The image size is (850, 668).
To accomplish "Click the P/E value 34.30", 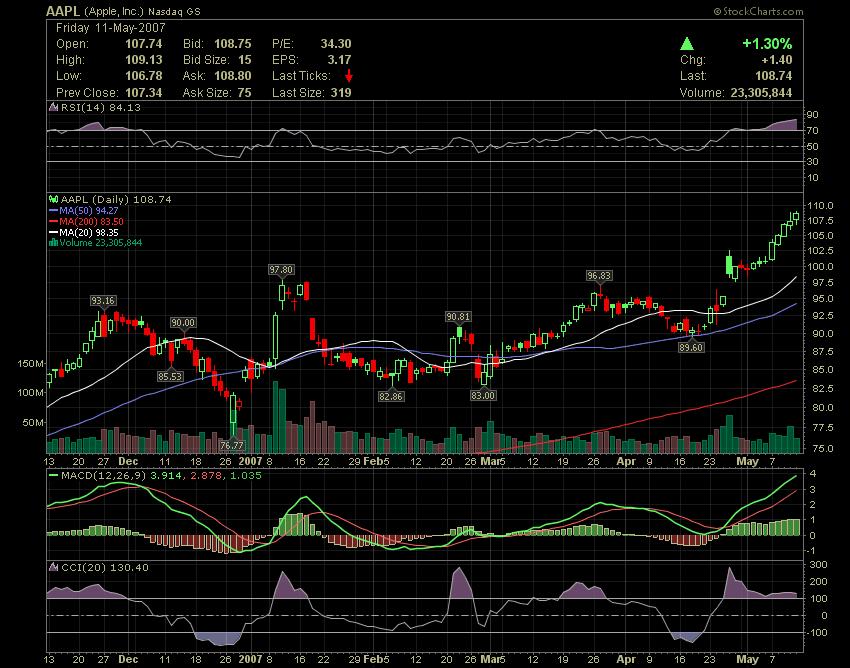I will pos(336,44).
